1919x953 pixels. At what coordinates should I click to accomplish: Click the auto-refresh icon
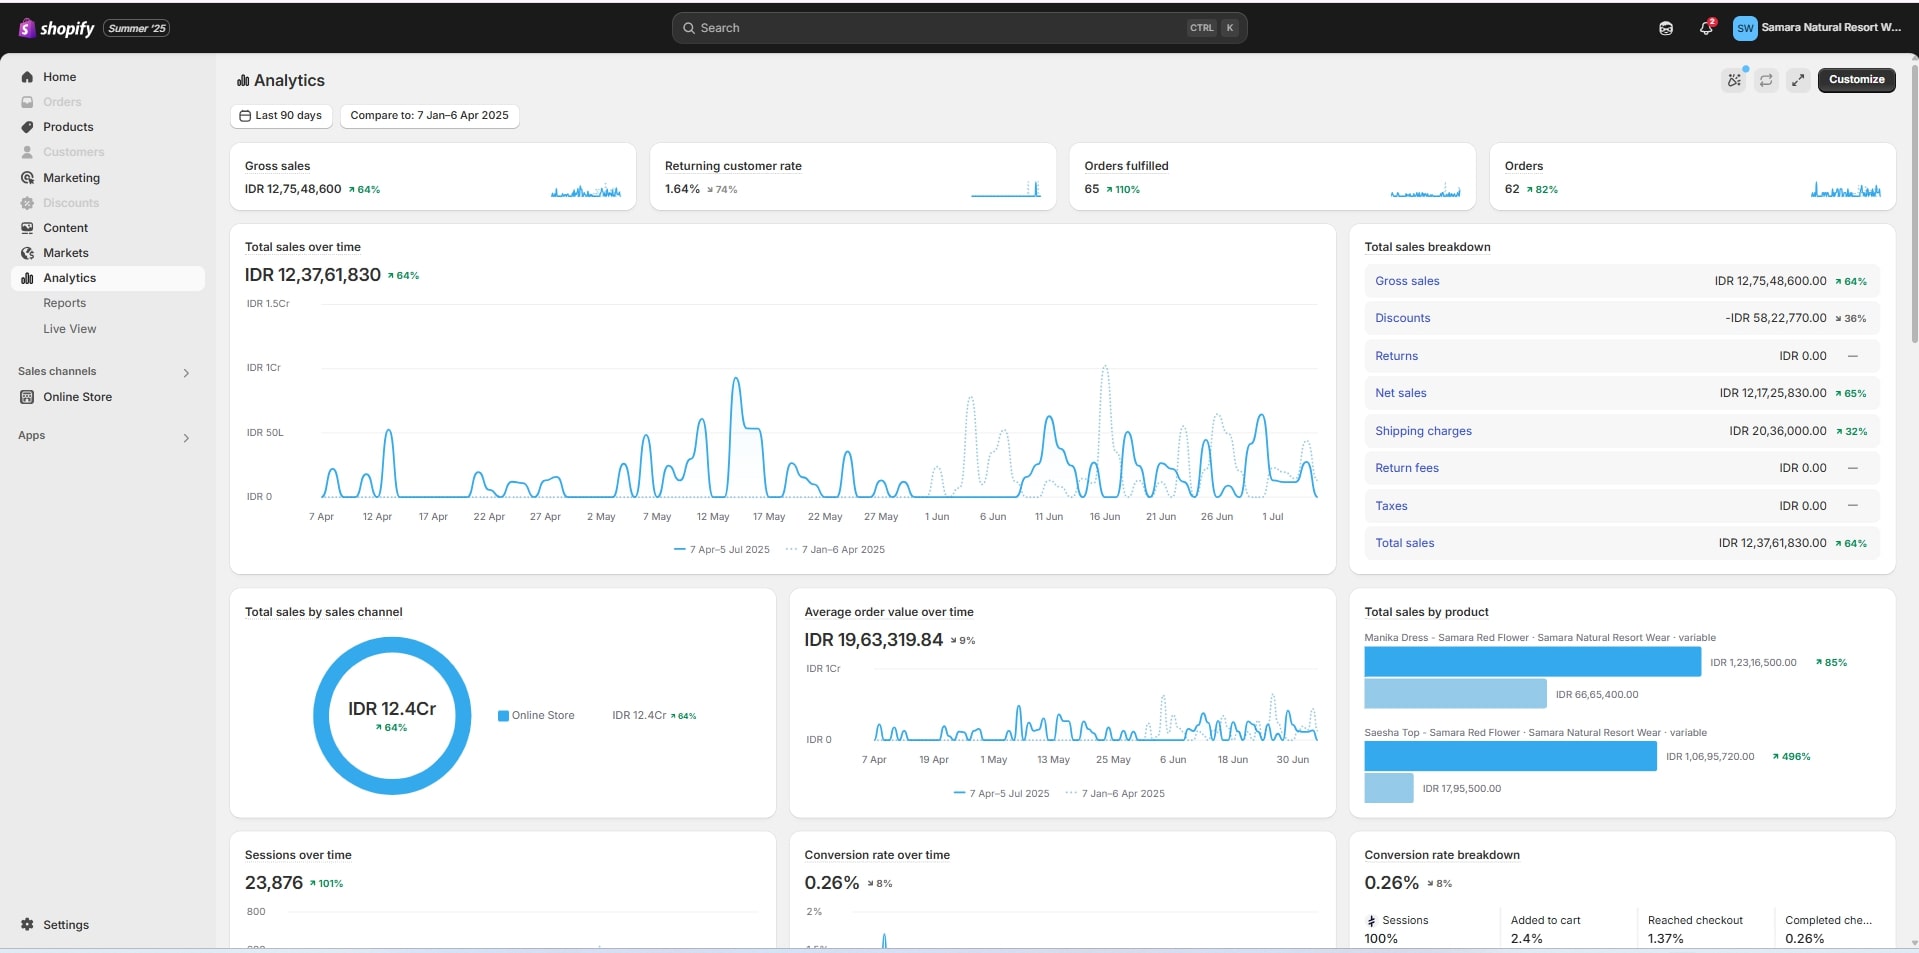[x=1766, y=80]
